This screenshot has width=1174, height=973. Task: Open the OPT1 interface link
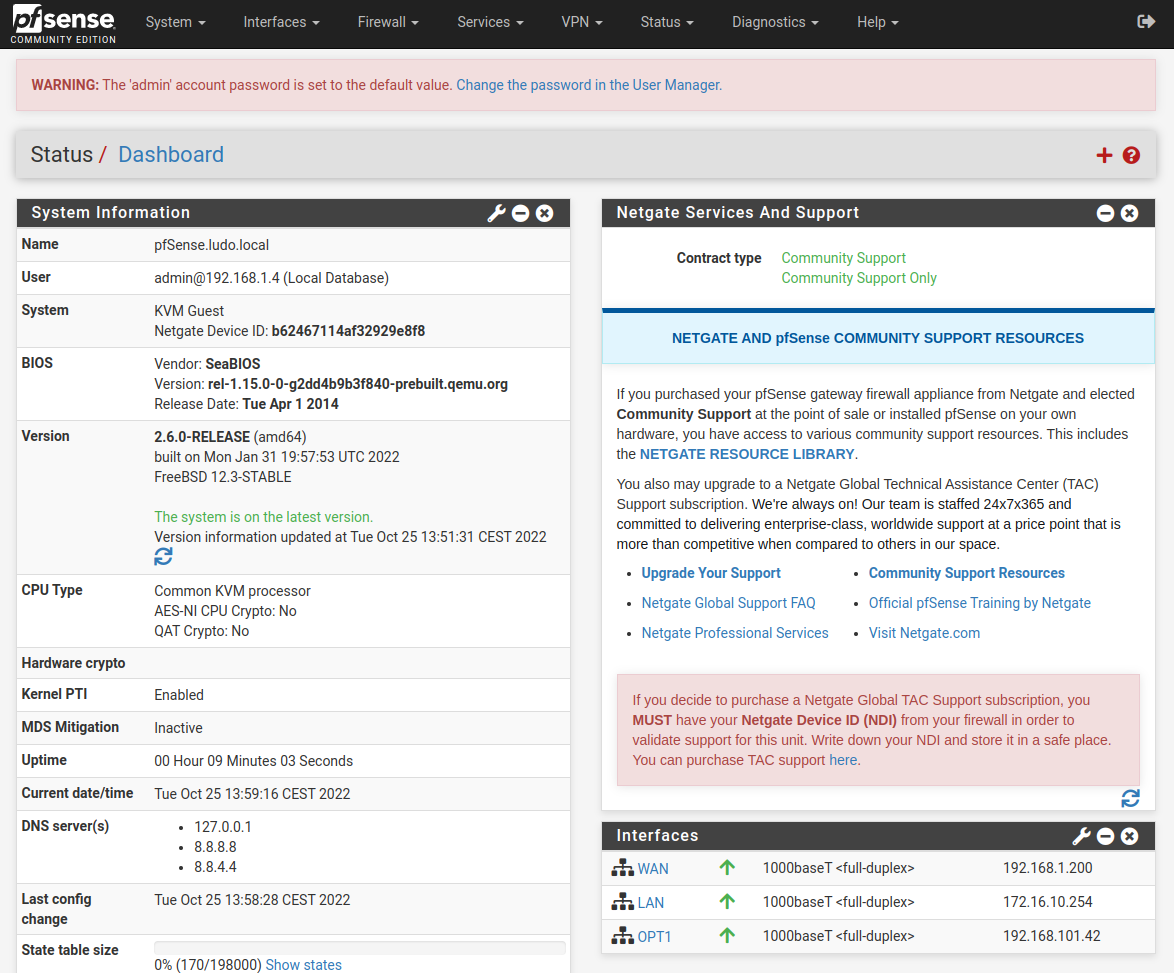coord(654,936)
